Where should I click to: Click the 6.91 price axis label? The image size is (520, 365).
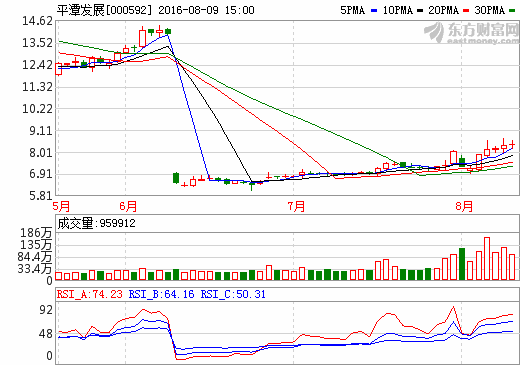click(41, 174)
